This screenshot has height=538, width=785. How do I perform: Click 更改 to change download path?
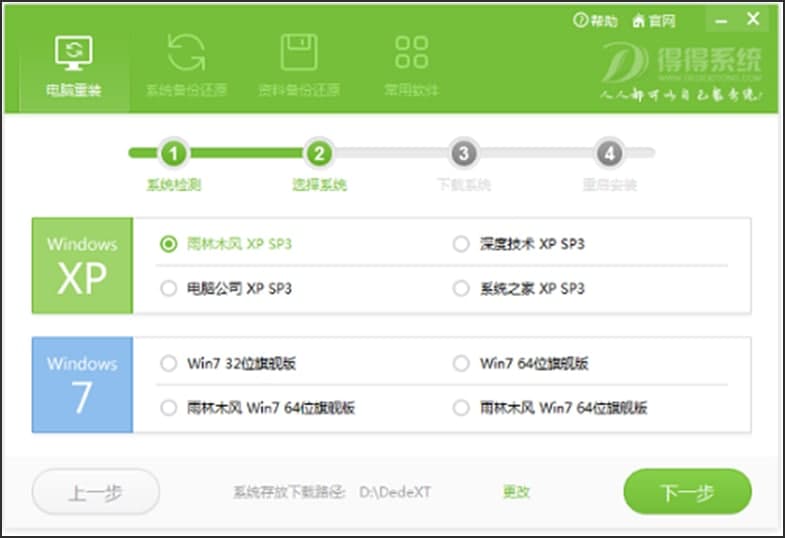516,492
